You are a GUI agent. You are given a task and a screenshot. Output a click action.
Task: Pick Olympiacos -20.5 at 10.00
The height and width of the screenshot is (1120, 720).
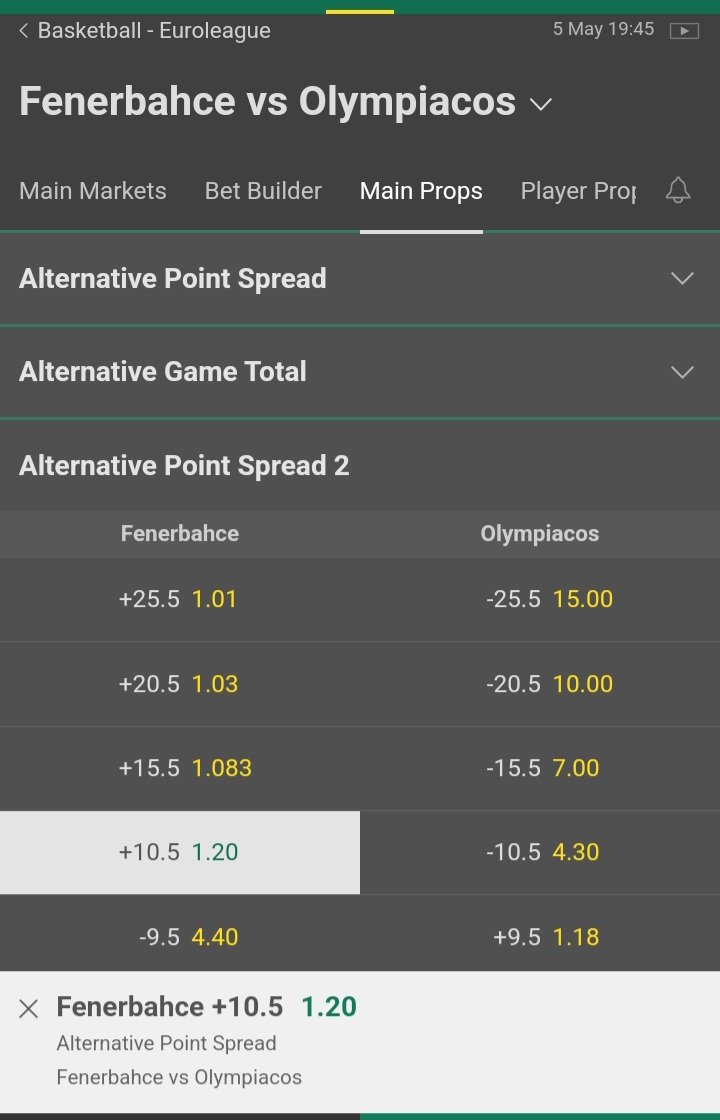(540, 684)
